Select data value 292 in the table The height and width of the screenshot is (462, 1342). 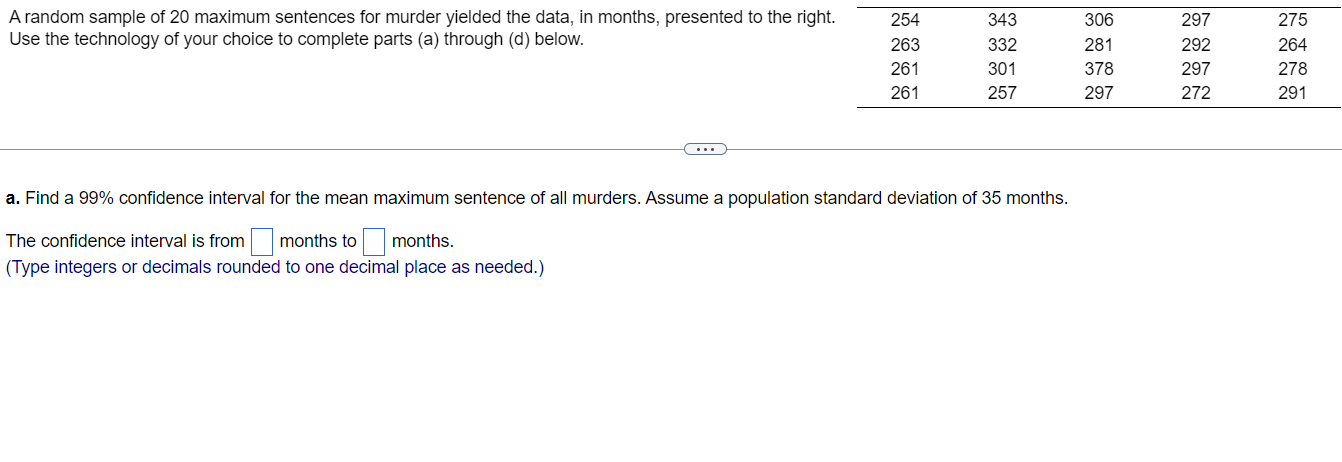pos(1196,45)
